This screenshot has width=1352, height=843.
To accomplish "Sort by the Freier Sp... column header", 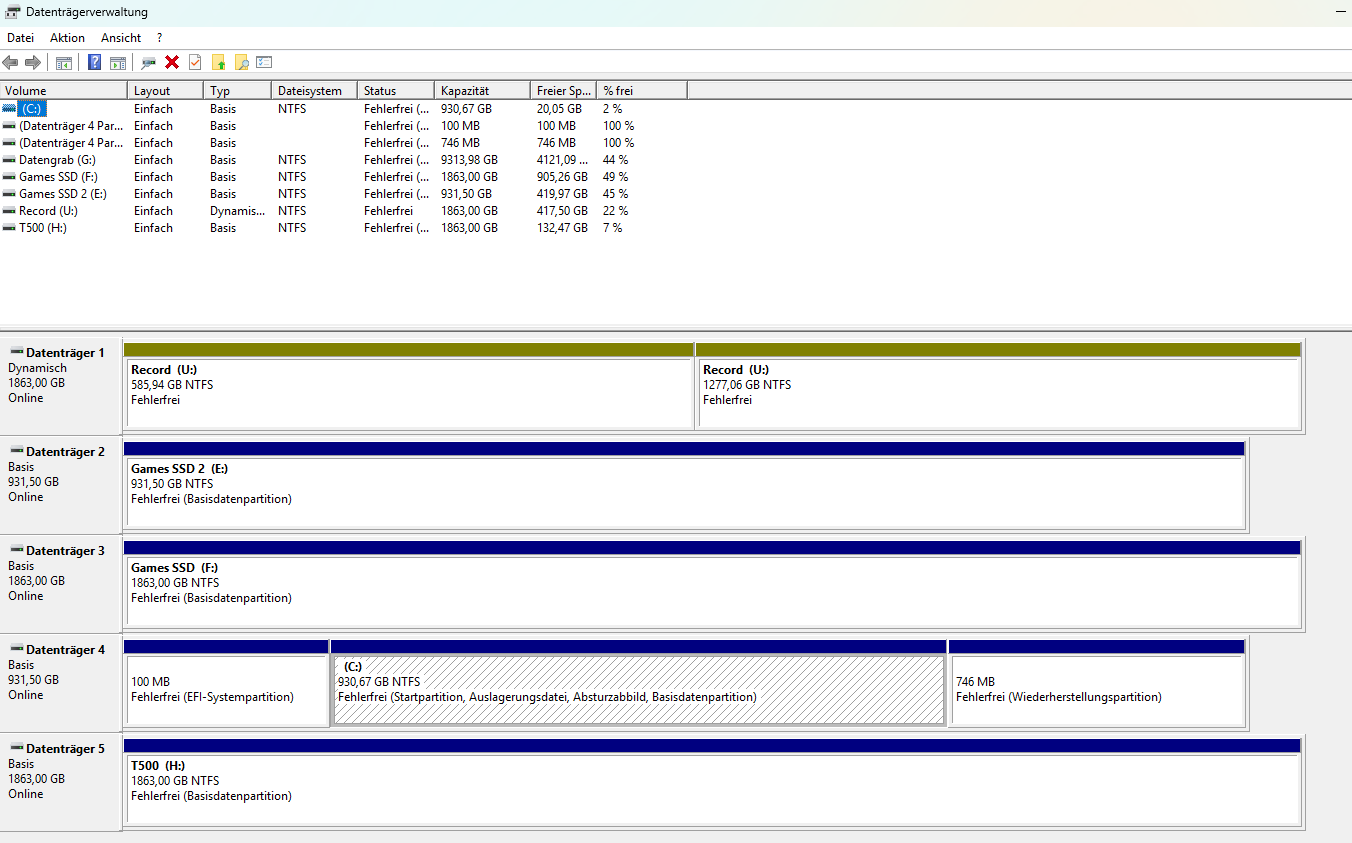I will (563, 91).
